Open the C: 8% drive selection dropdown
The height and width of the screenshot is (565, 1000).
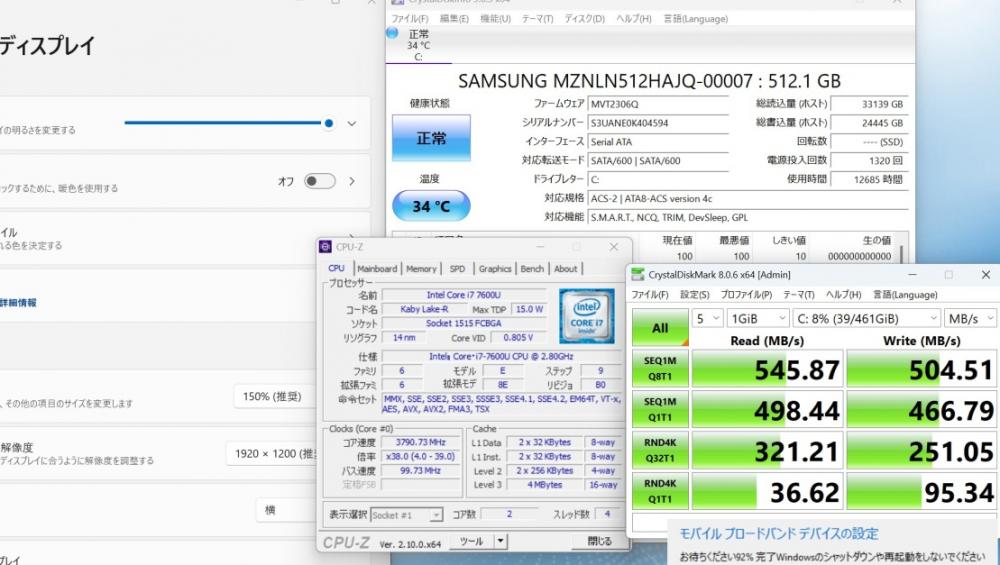coord(866,318)
